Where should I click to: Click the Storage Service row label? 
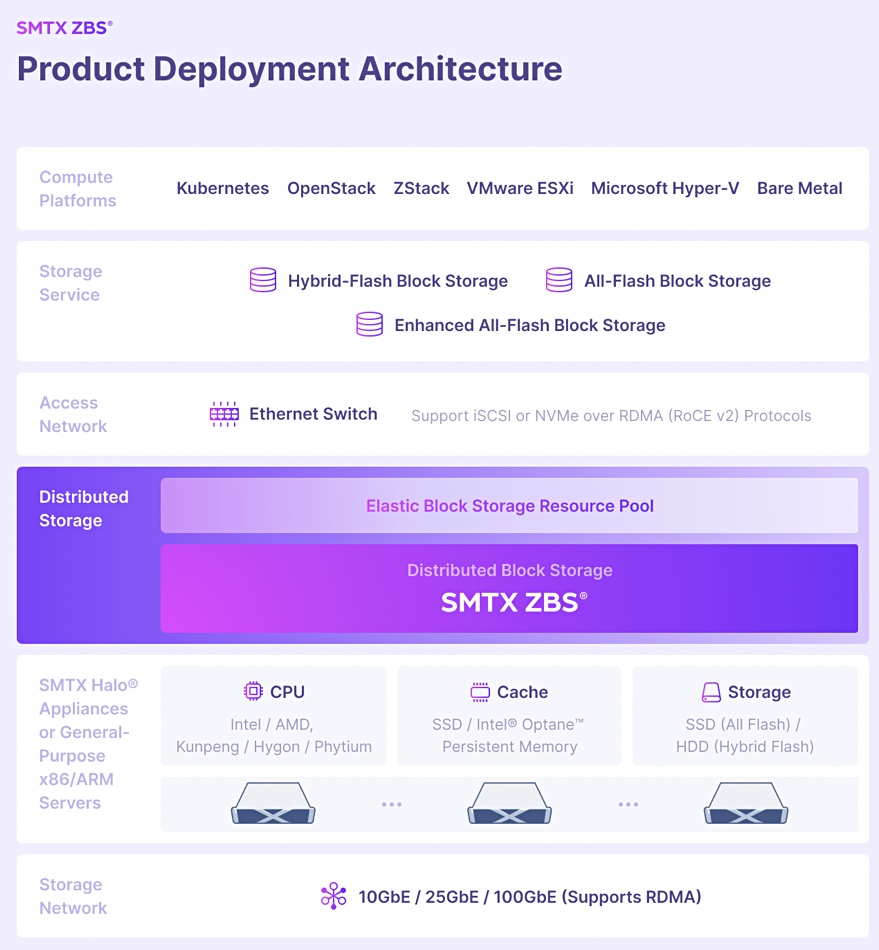pos(70,283)
